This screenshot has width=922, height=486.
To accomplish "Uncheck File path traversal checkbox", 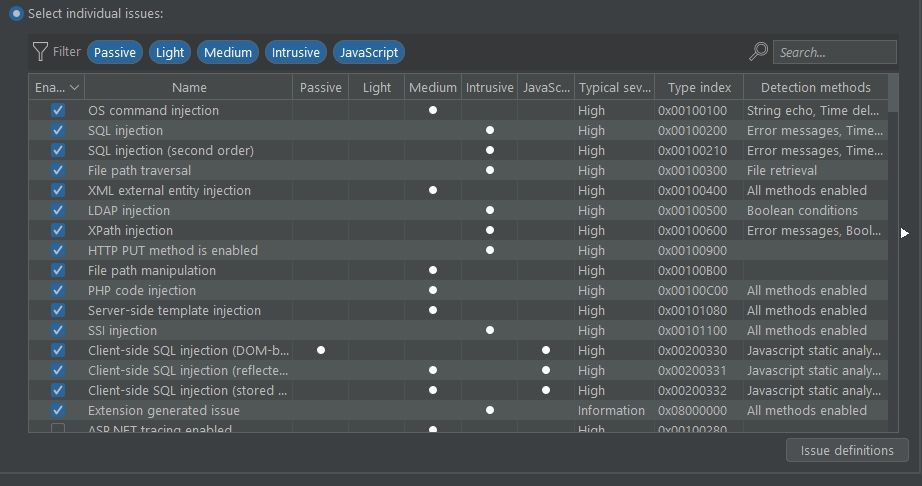I will point(58,170).
